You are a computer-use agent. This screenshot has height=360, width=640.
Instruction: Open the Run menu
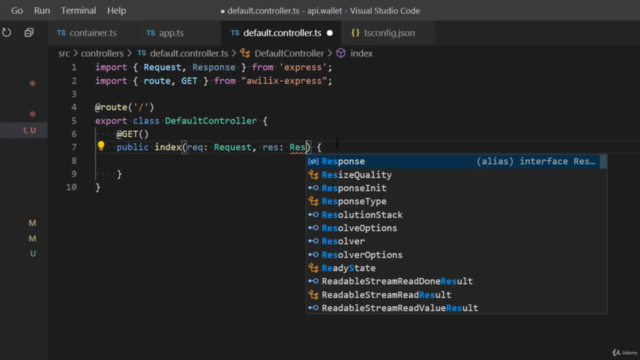point(42,11)
